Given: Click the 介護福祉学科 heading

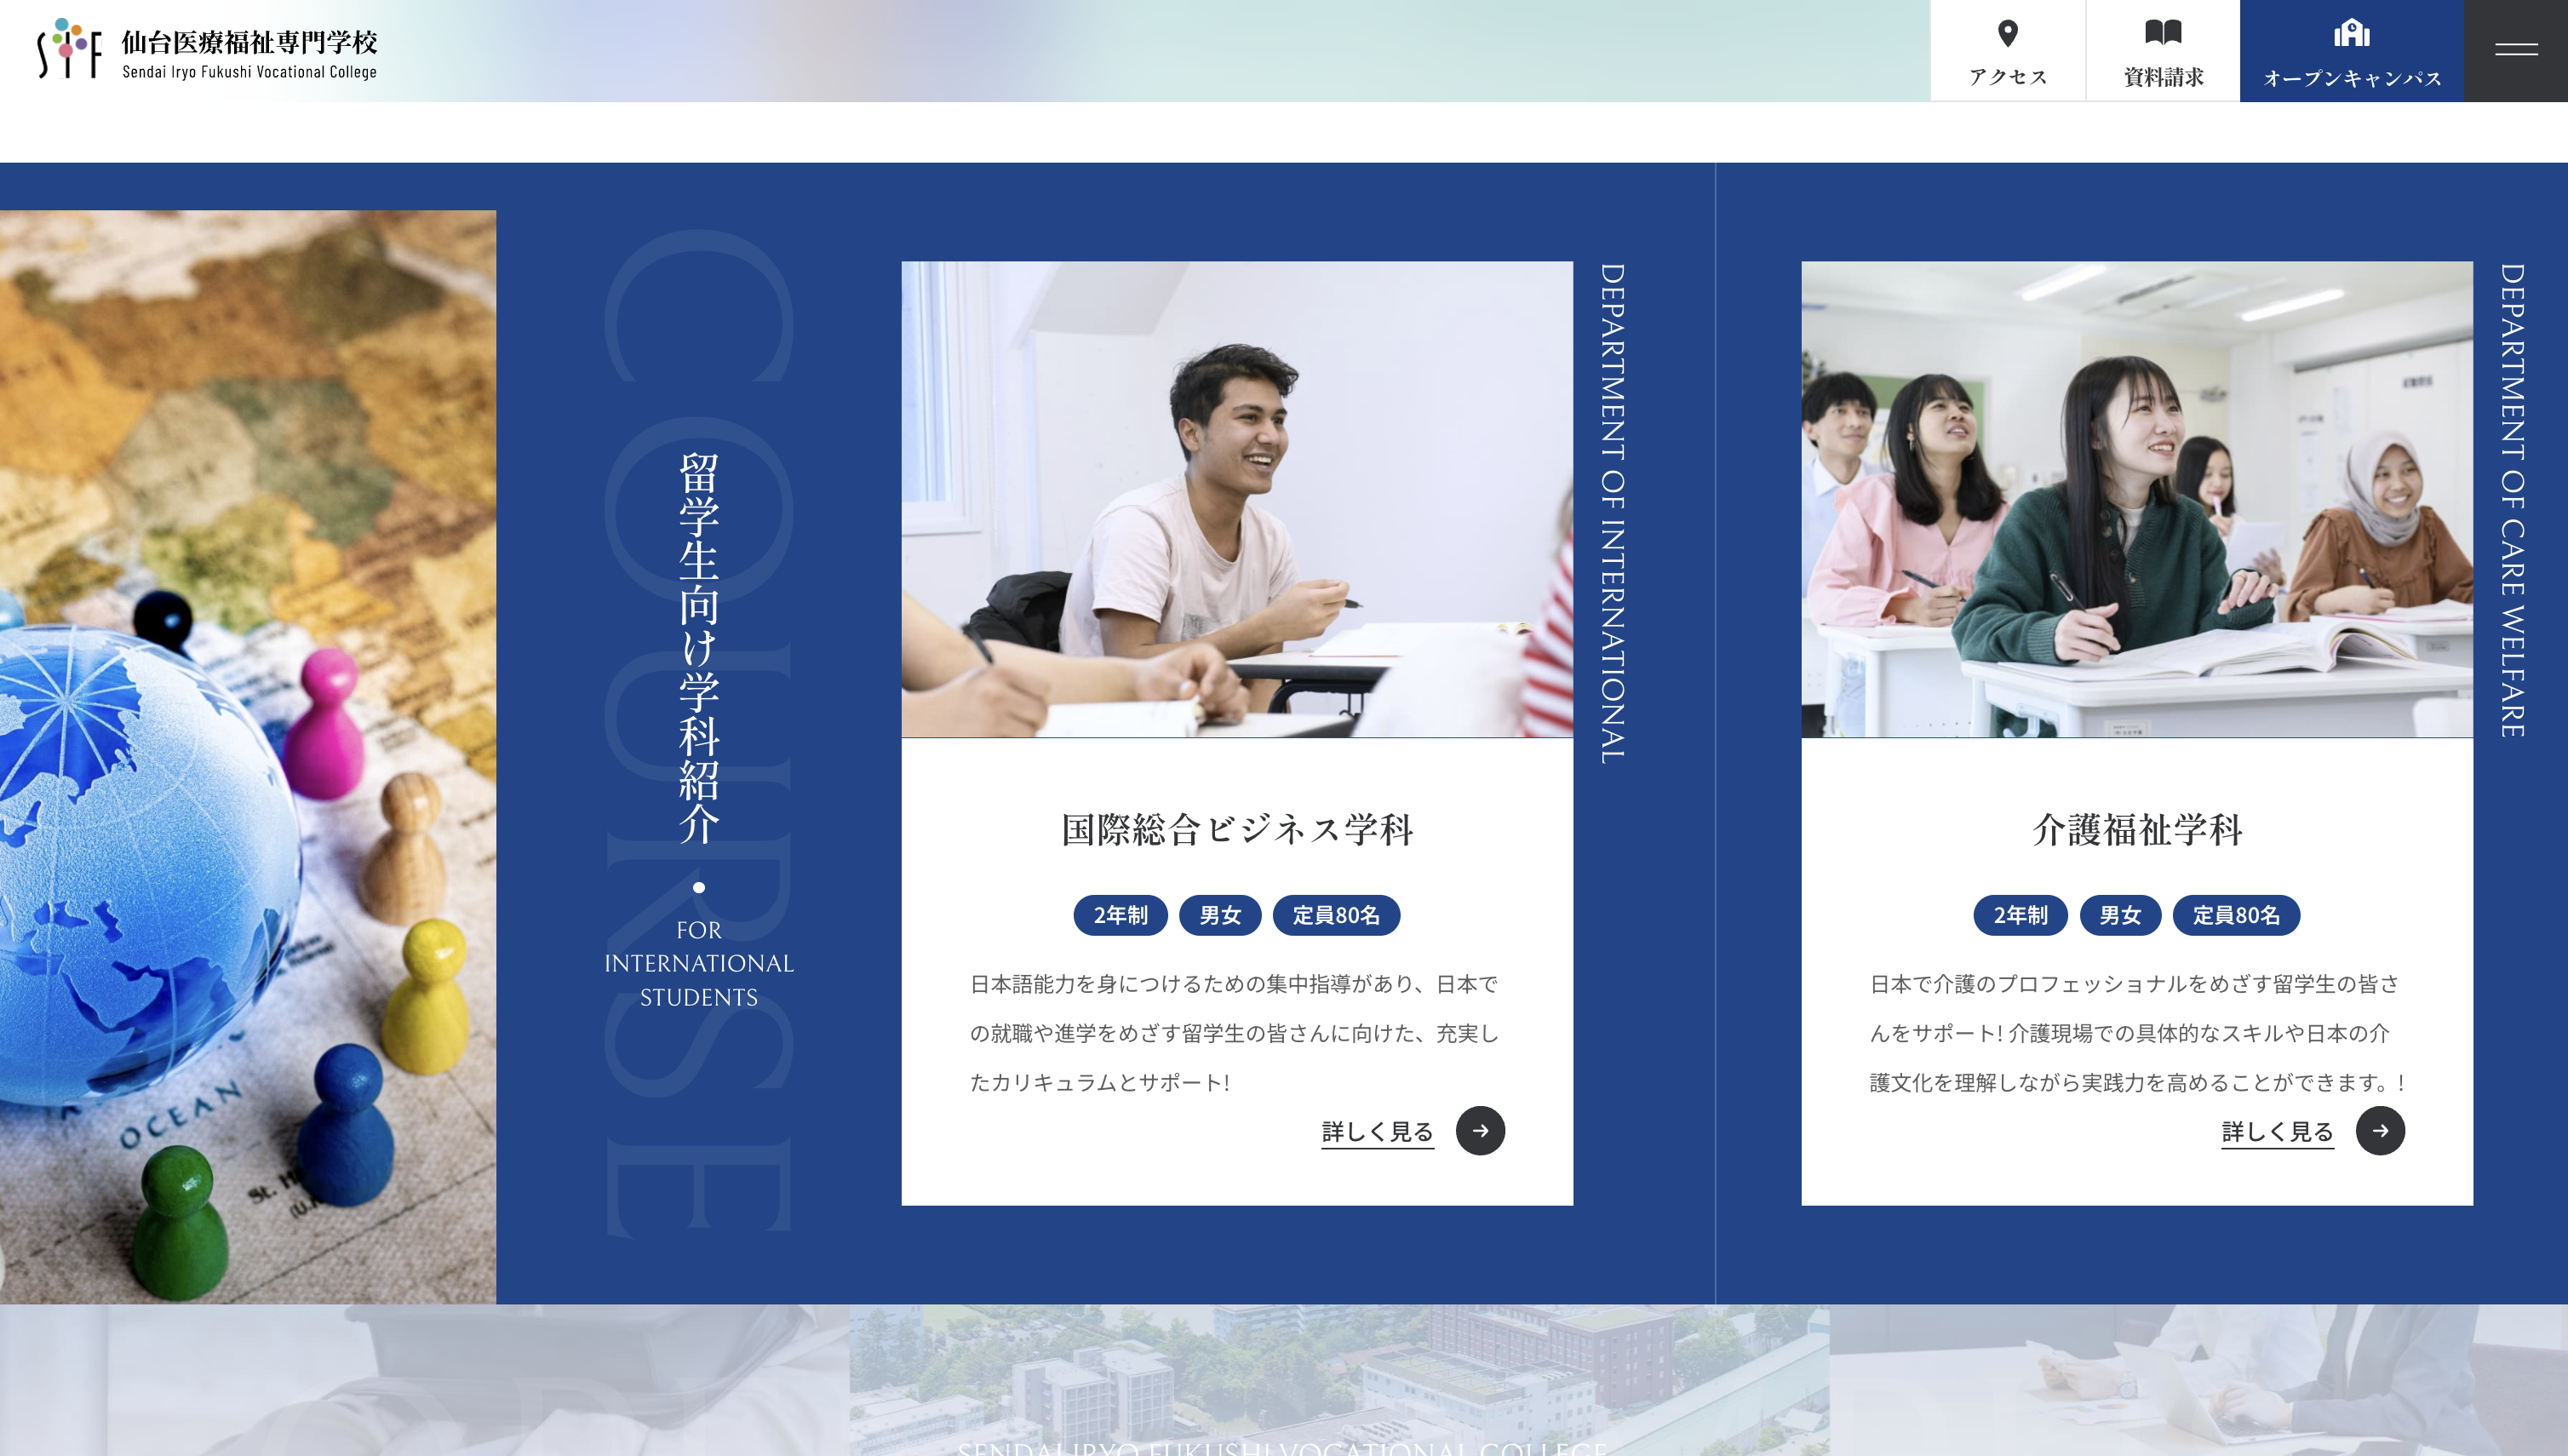Looking at the screenshot, I should [2136, 829].
